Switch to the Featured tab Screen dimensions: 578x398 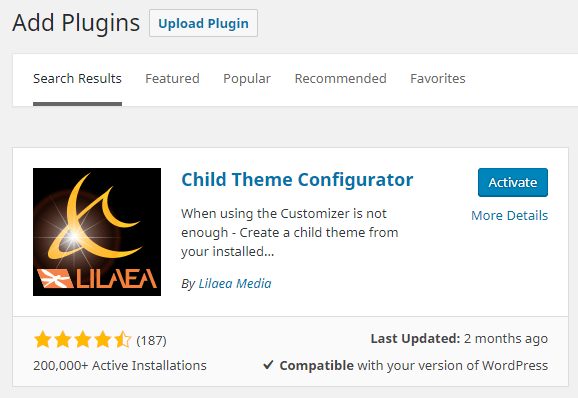(x=172, y=79)
